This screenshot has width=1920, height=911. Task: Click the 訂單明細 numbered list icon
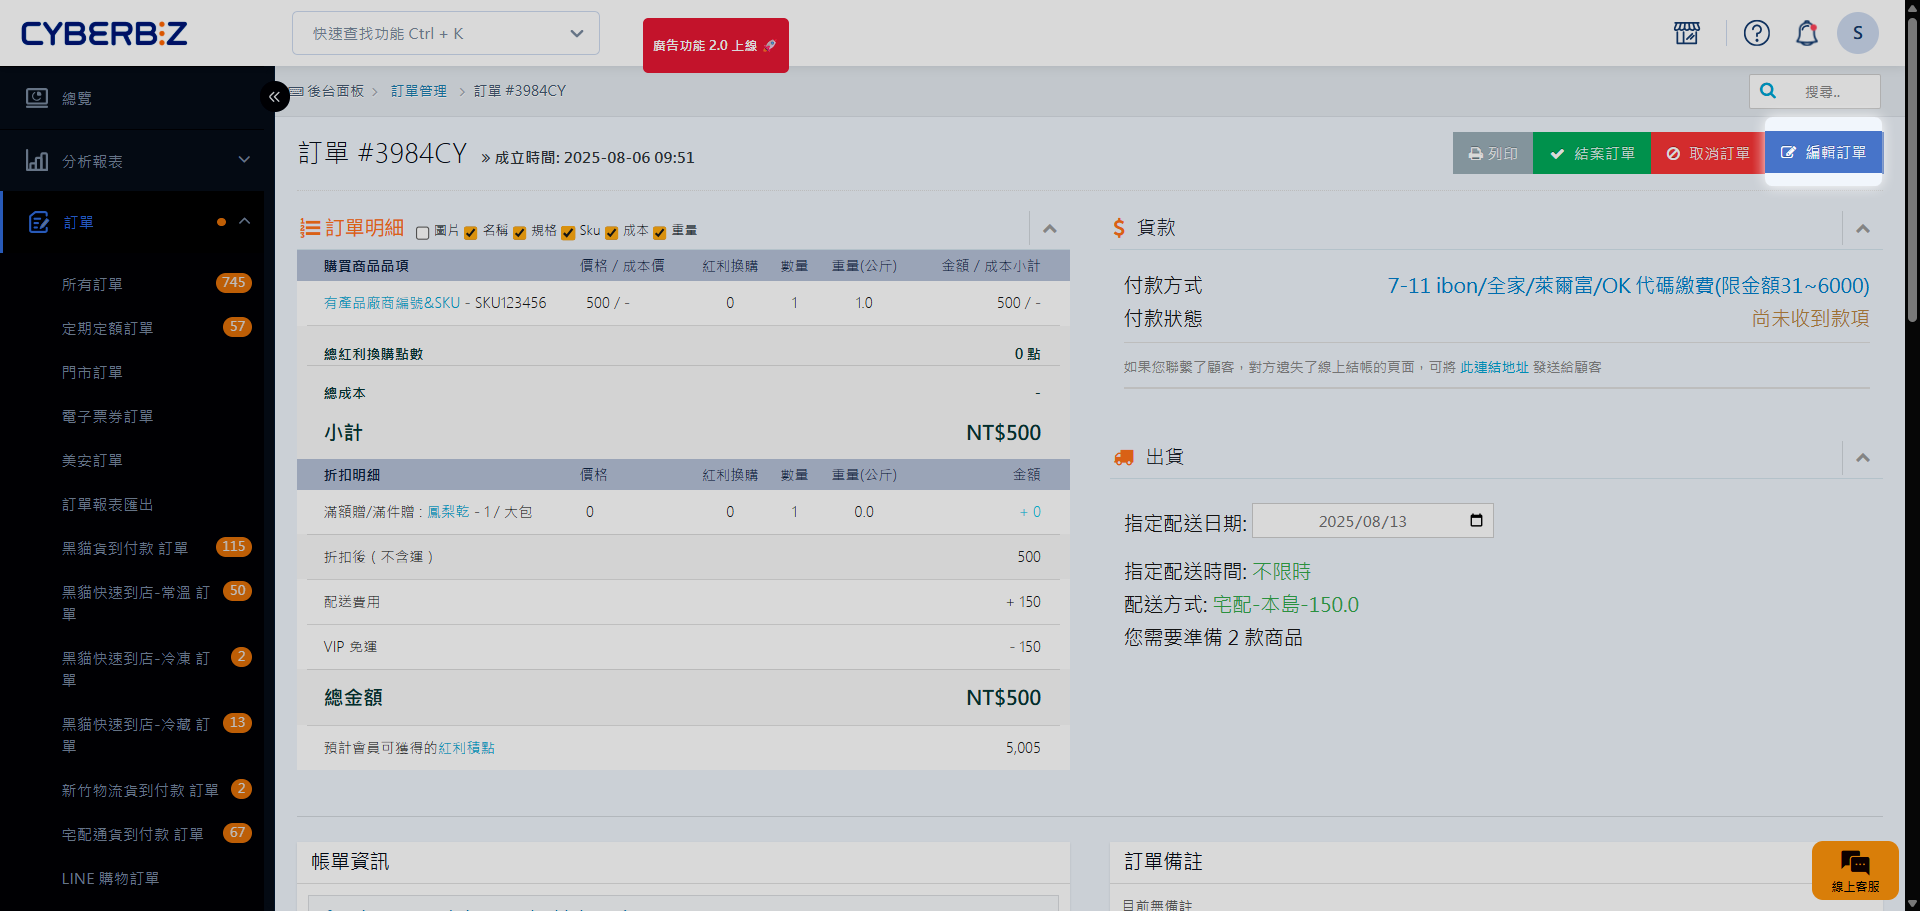click(x=310, y=228)
